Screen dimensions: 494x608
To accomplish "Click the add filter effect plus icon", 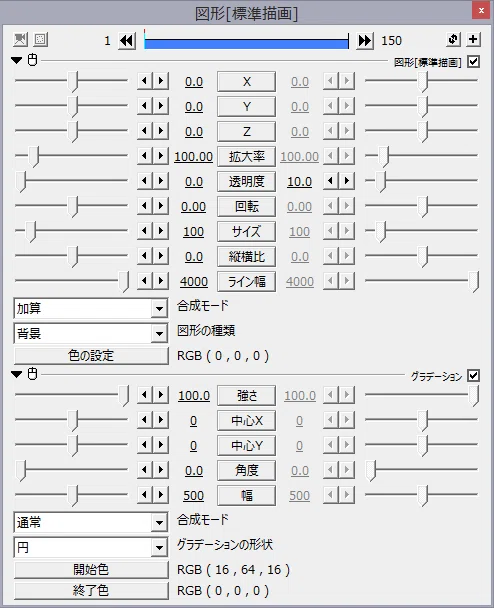I will (x=473, y=39).
